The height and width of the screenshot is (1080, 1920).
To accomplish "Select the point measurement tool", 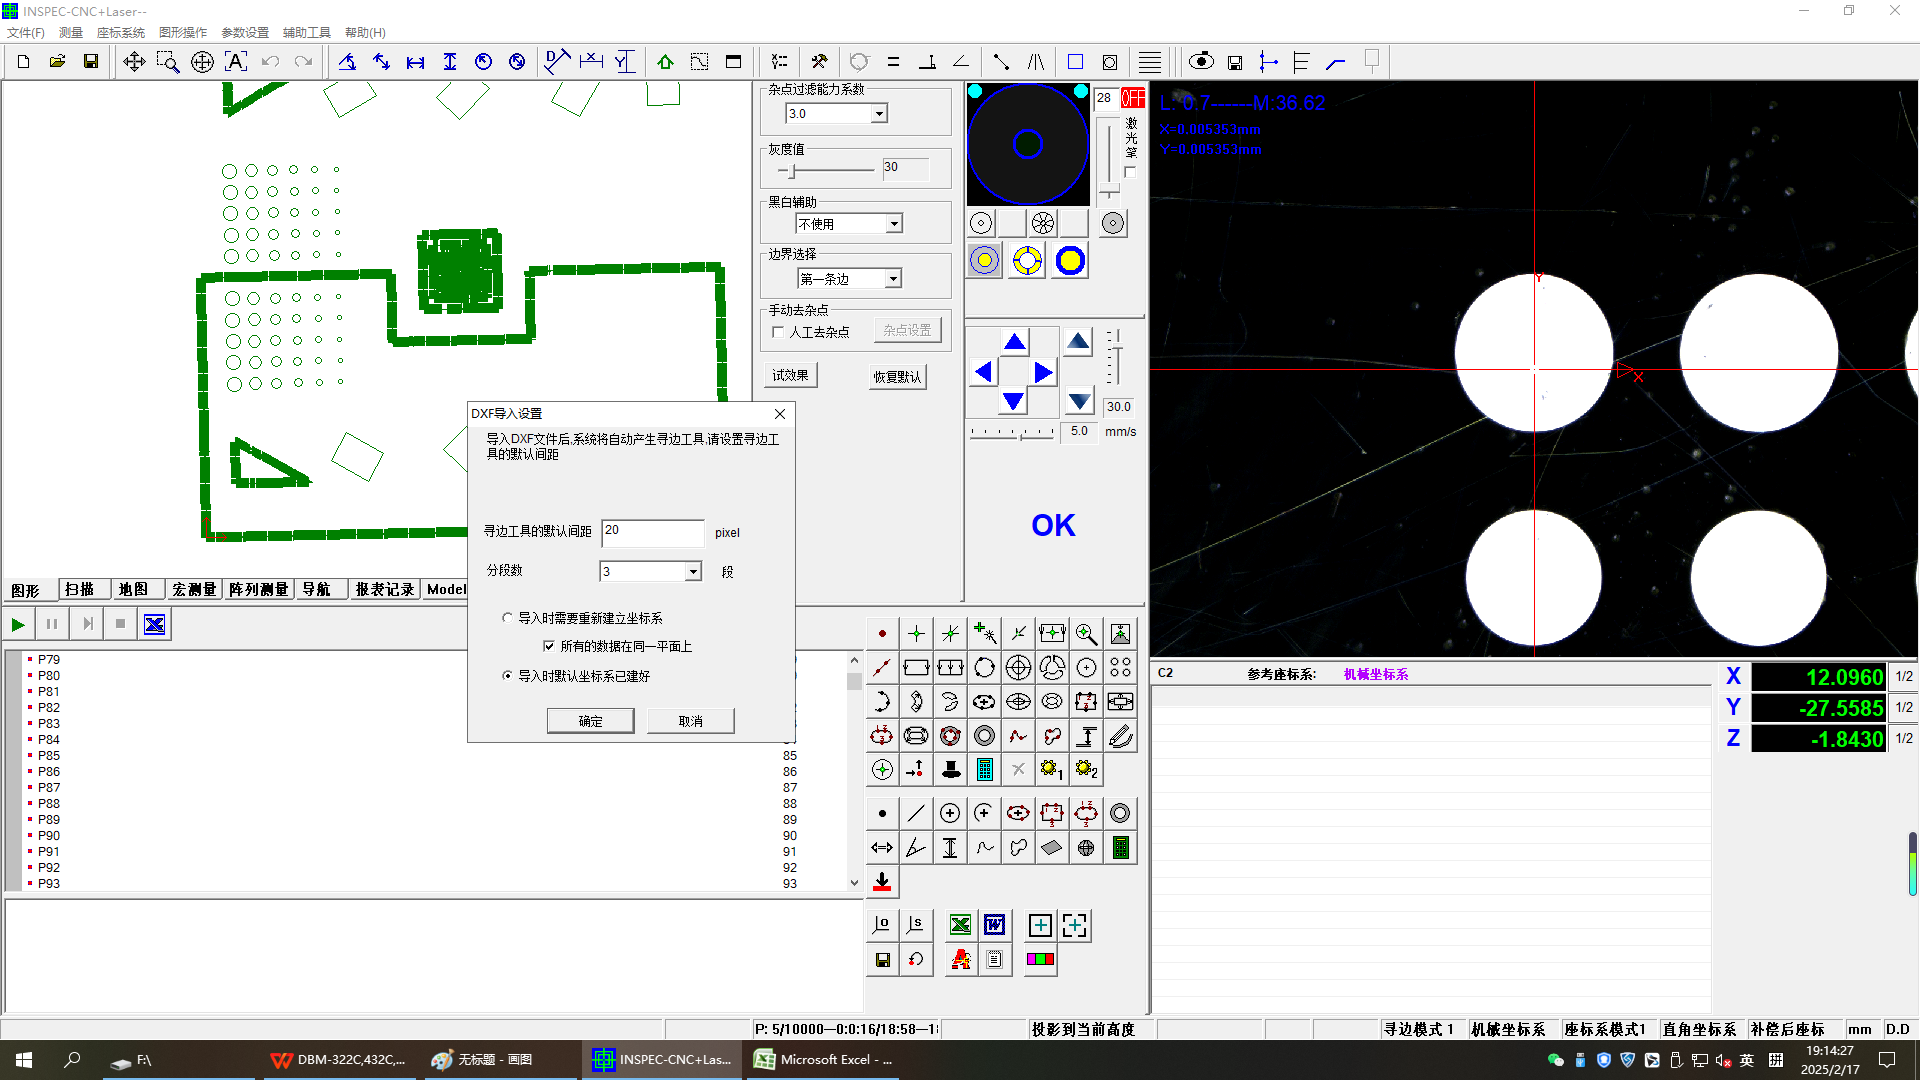I will click(x=882, y=634).
